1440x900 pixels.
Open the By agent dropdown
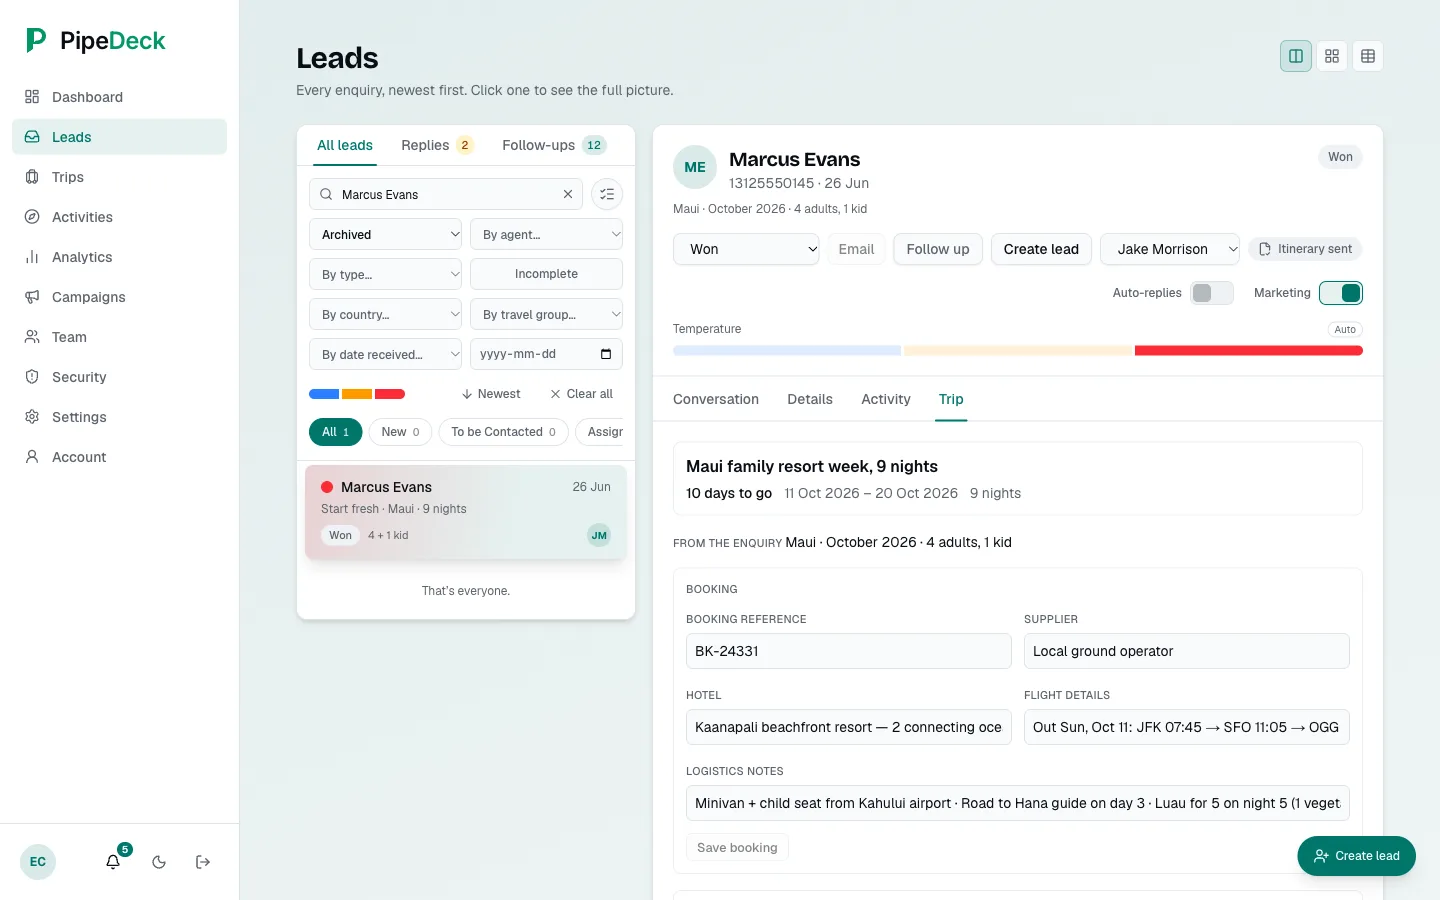(546, 234)
